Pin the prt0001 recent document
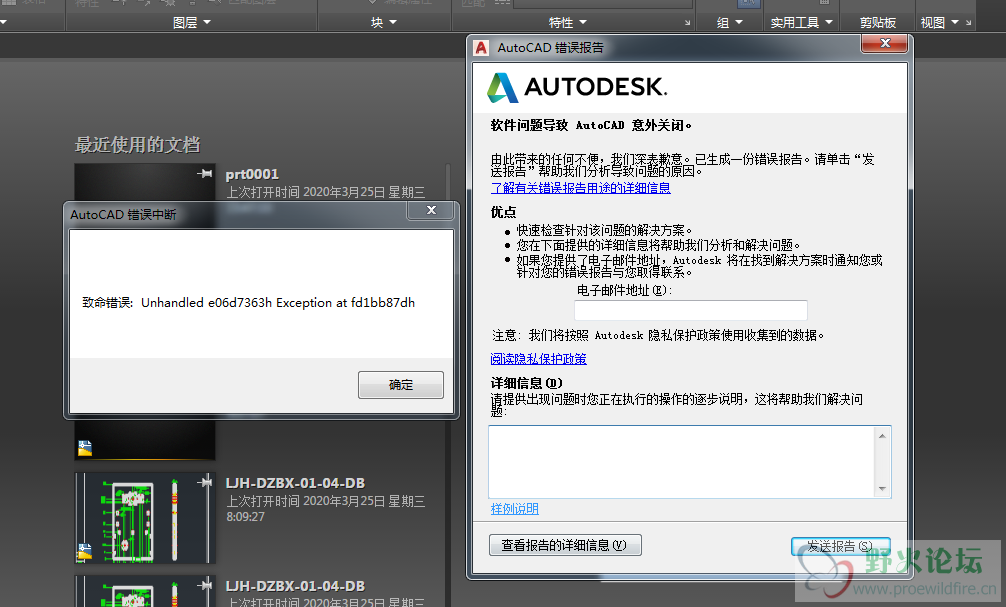 205,173
